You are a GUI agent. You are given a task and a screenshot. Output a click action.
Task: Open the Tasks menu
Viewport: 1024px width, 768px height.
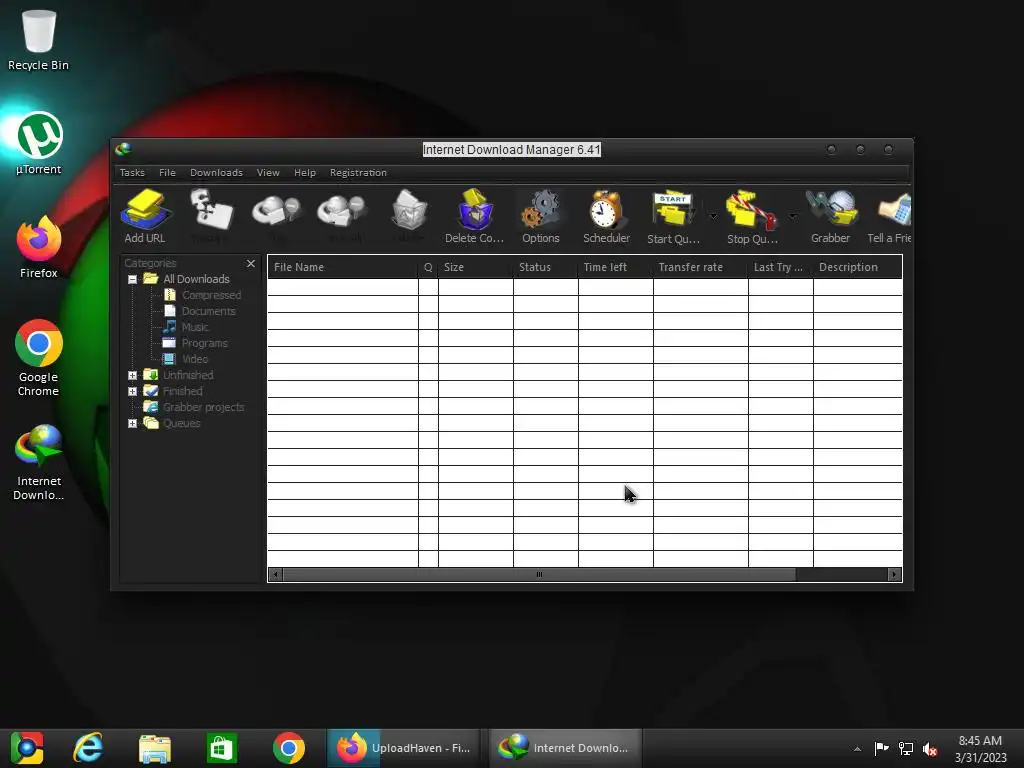132,172
